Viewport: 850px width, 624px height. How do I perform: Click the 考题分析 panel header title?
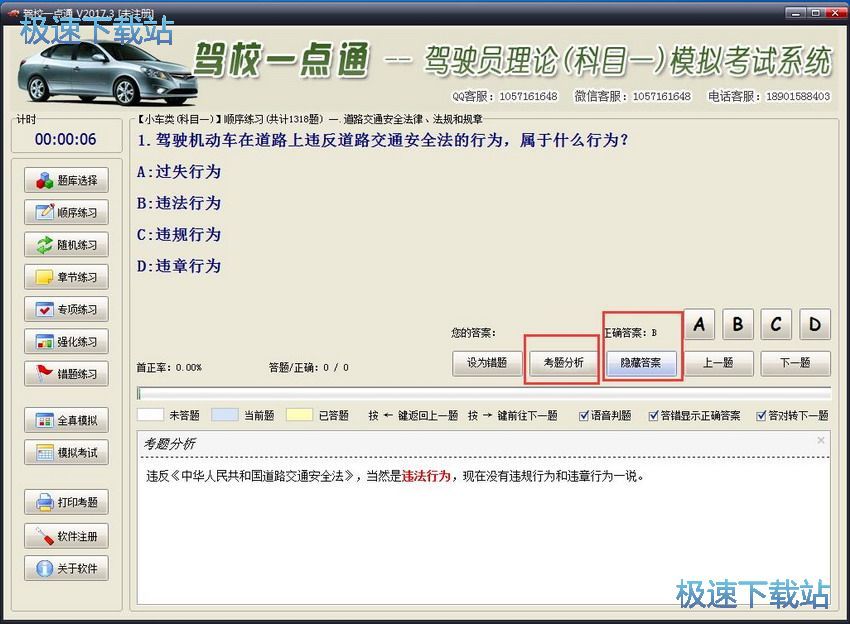tap(169, 444)
